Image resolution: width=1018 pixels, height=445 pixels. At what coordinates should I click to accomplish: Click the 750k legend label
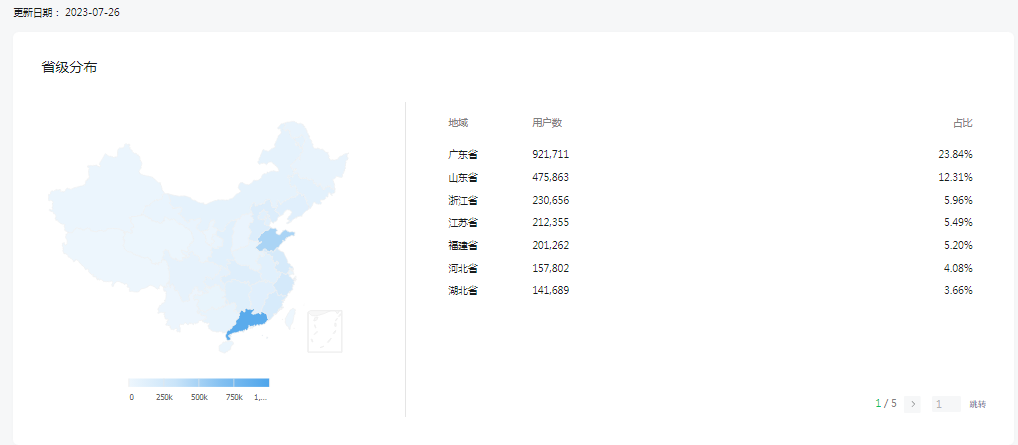[x=234, y=398]
